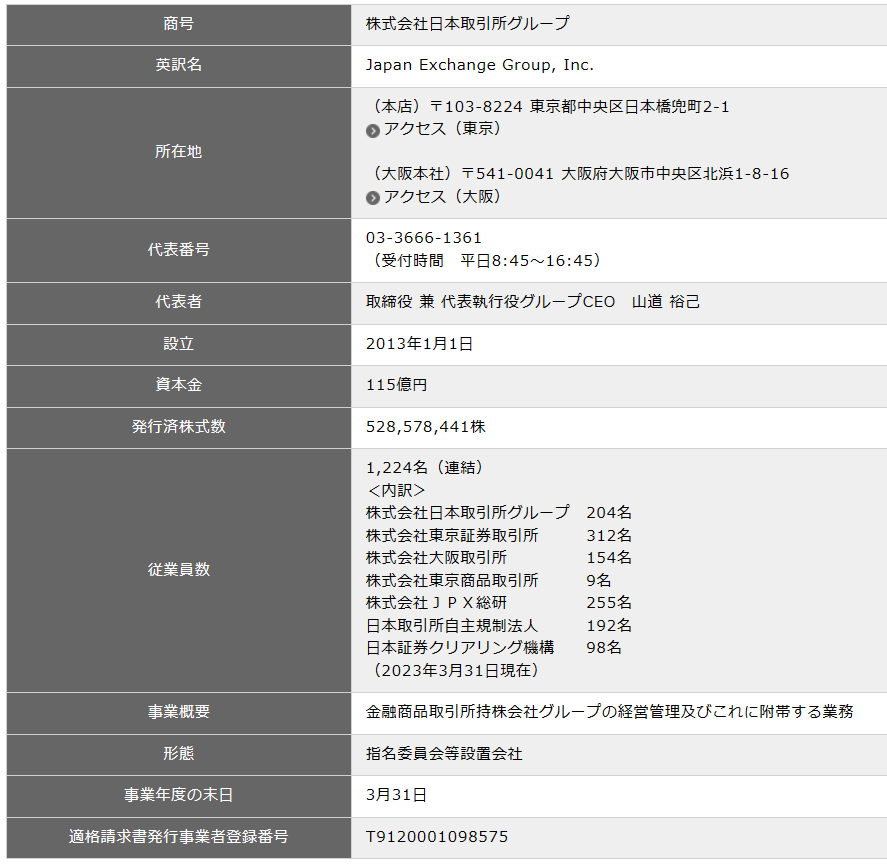Click the 資本金 header cell
This screenshot has width=887, height=865.
(179, 386)
